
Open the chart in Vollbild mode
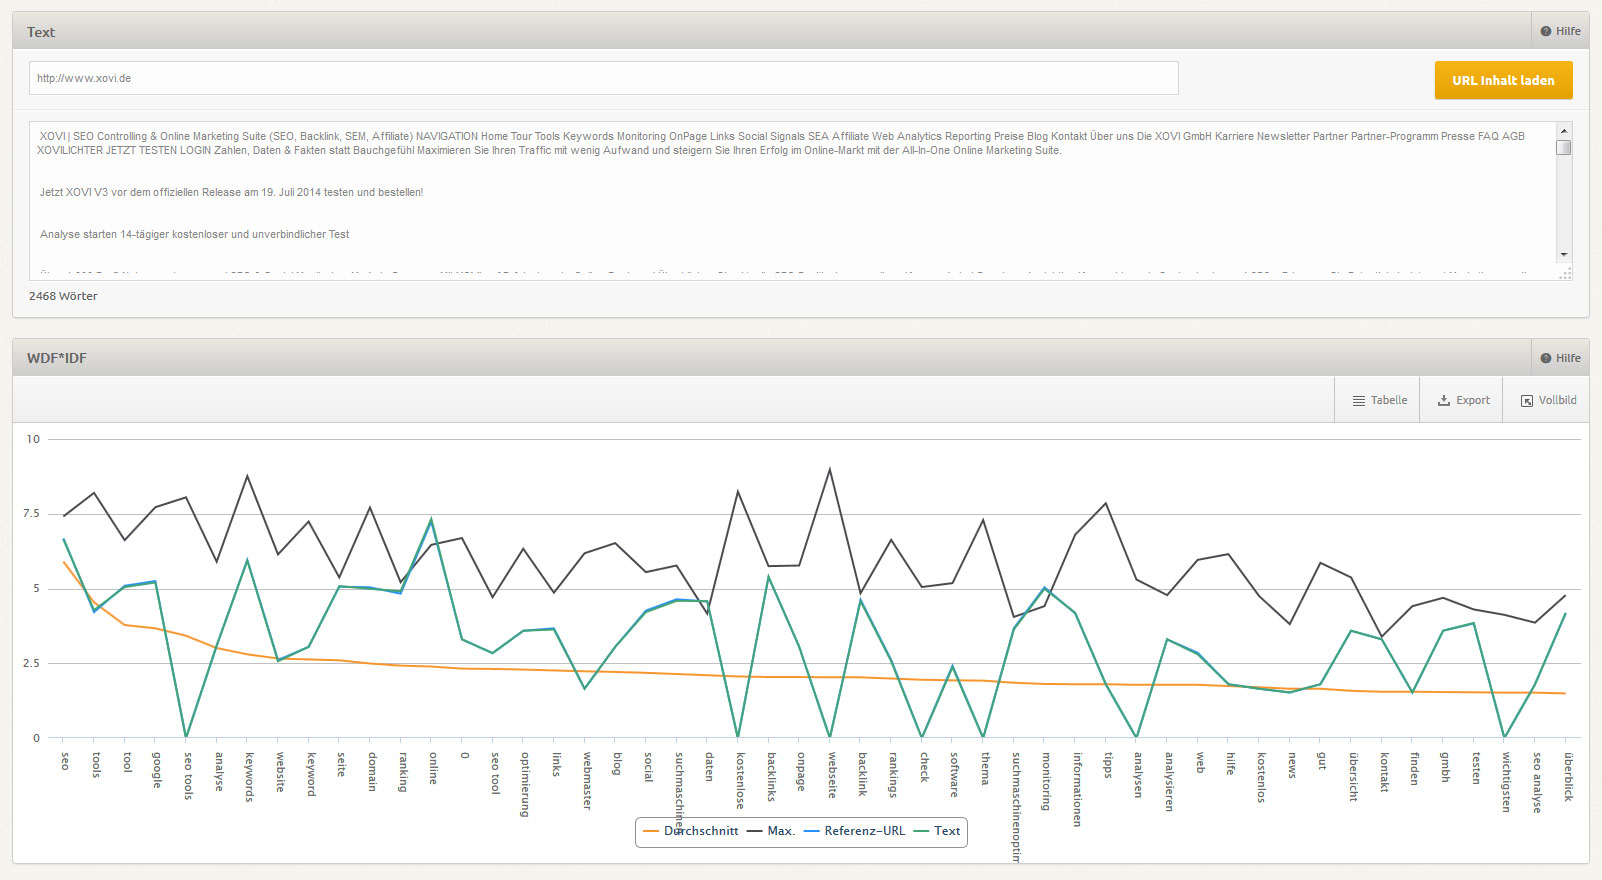(1548, 400)
